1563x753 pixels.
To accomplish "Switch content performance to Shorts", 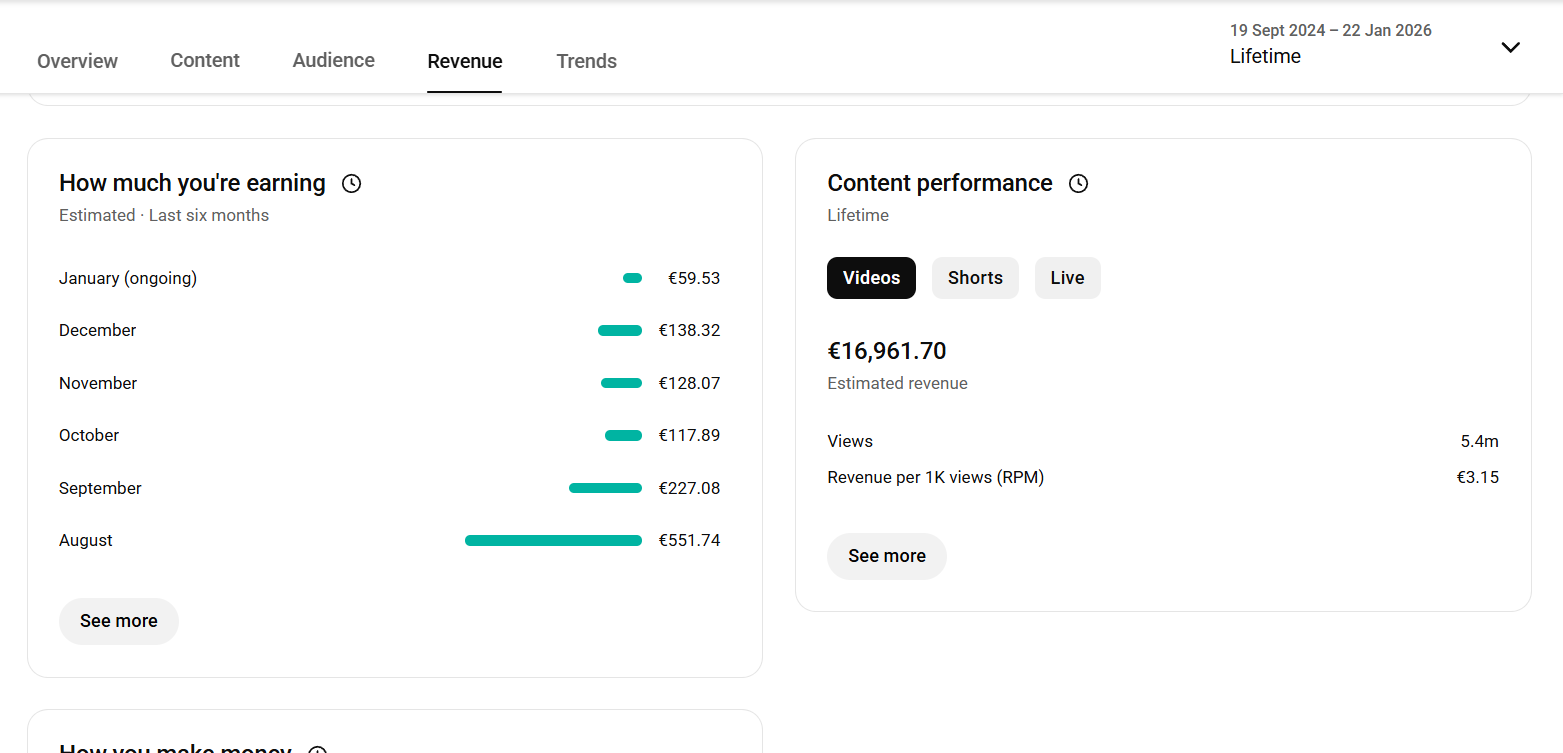I will click(975, 278).
